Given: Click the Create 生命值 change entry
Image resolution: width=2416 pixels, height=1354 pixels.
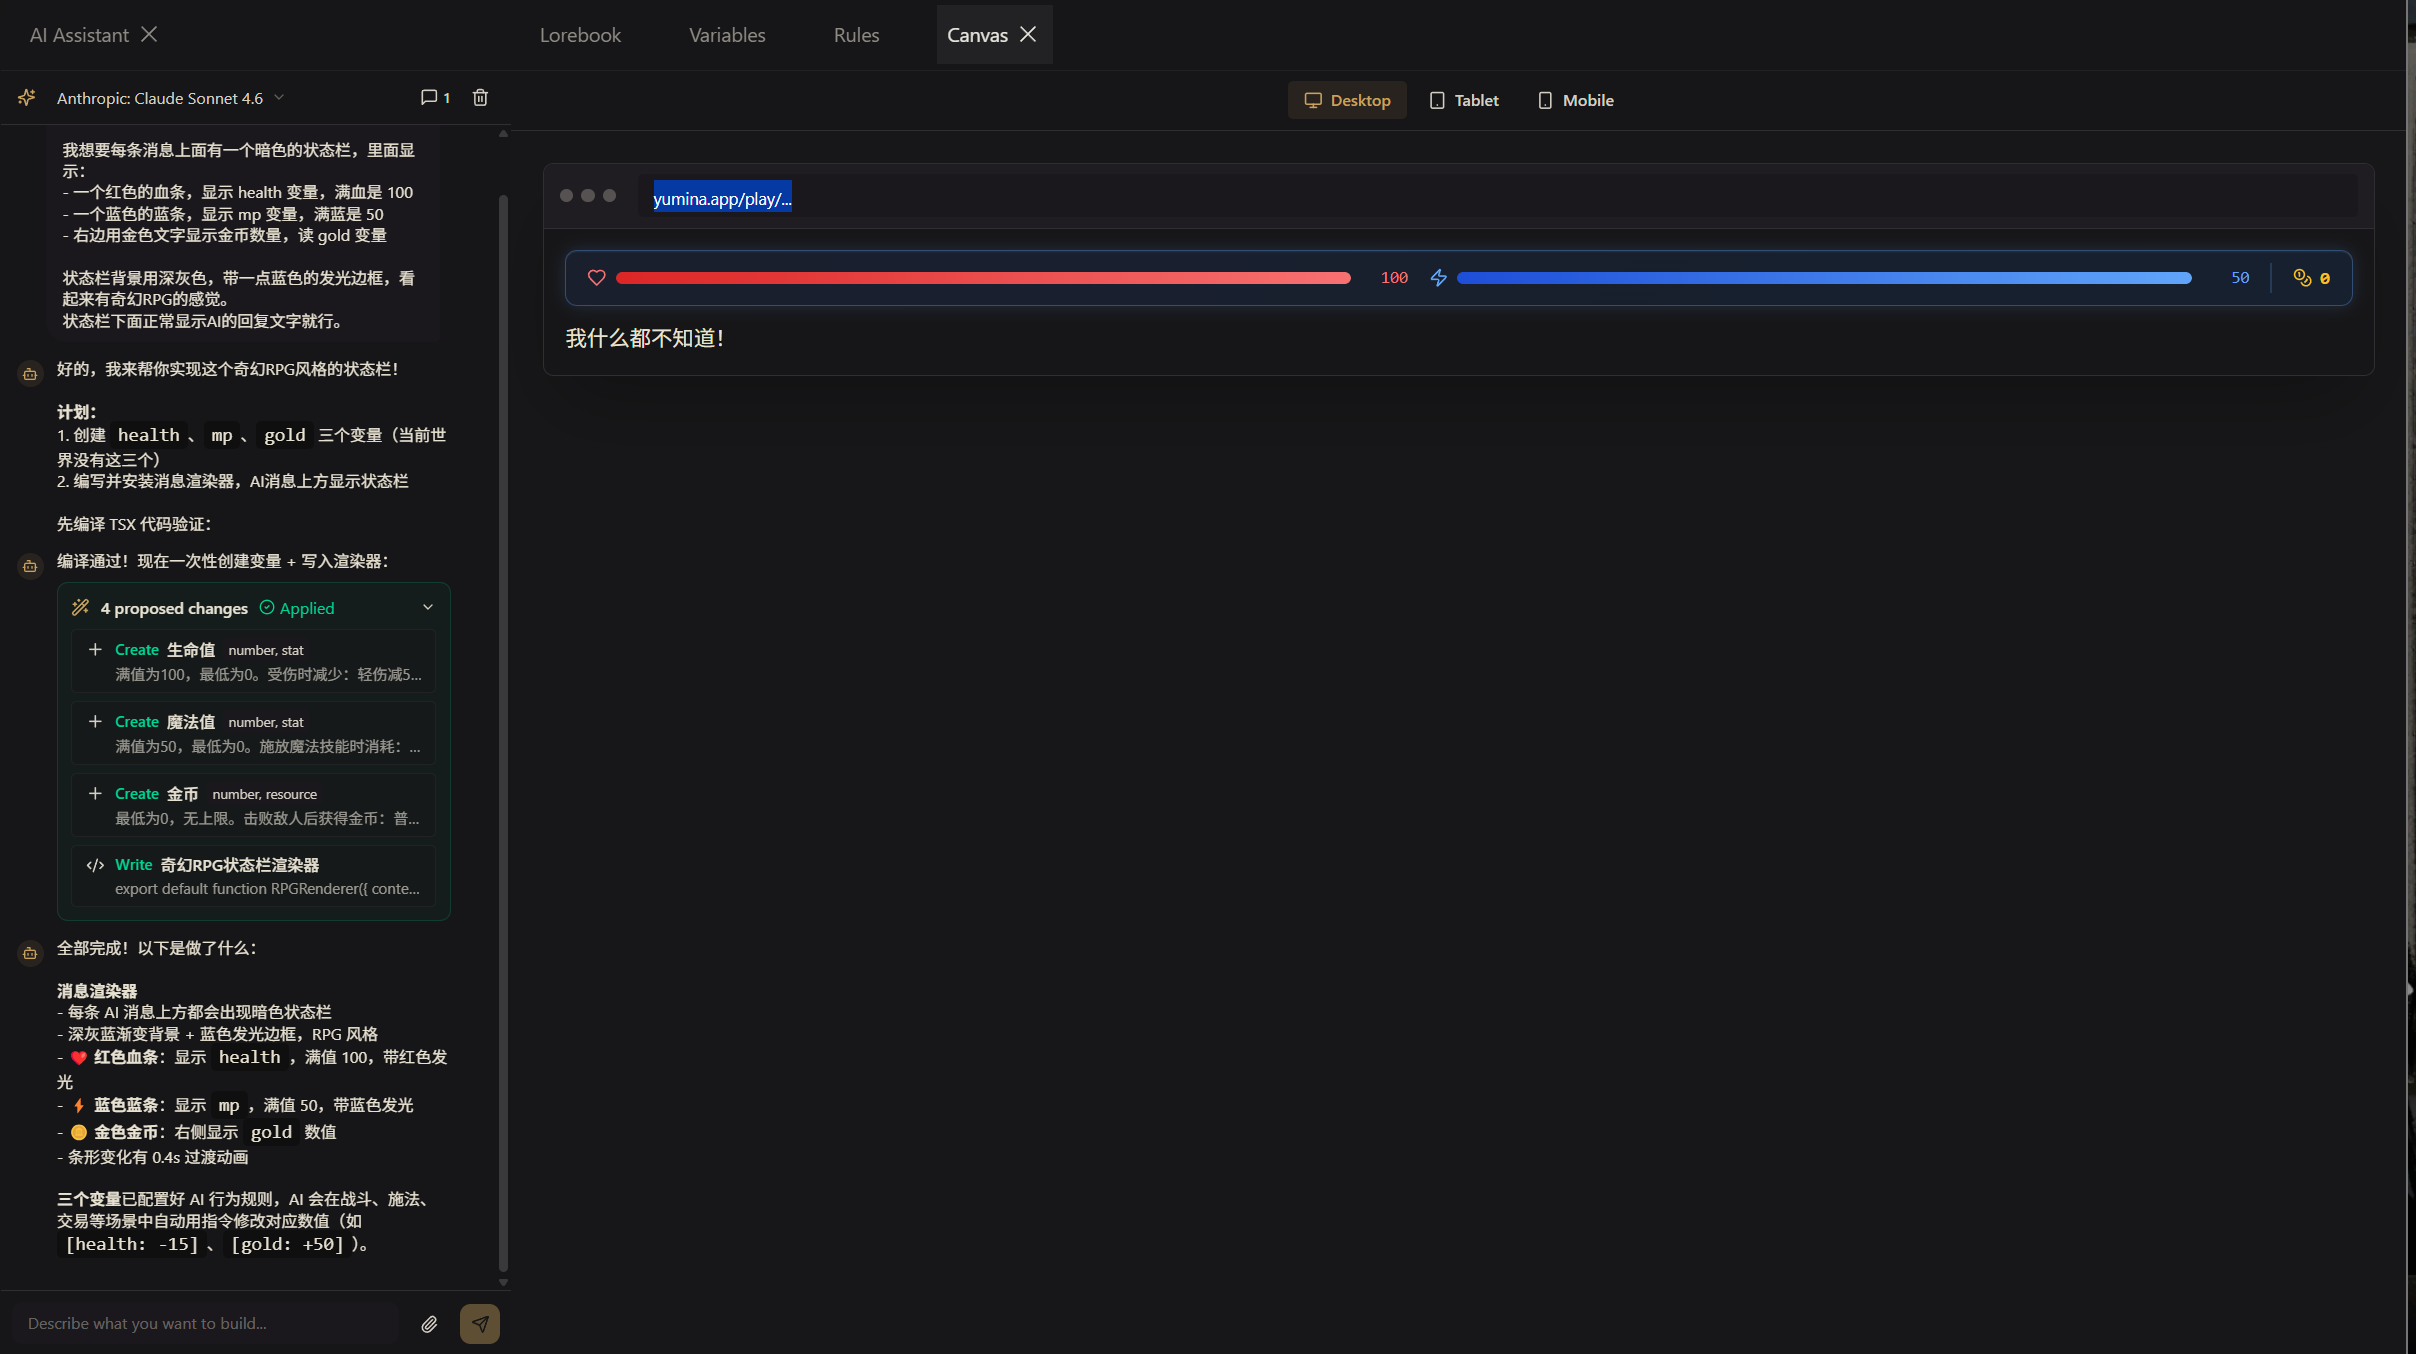Looking at the screenshot, I should pyautogui.click(x=253, y=660).
